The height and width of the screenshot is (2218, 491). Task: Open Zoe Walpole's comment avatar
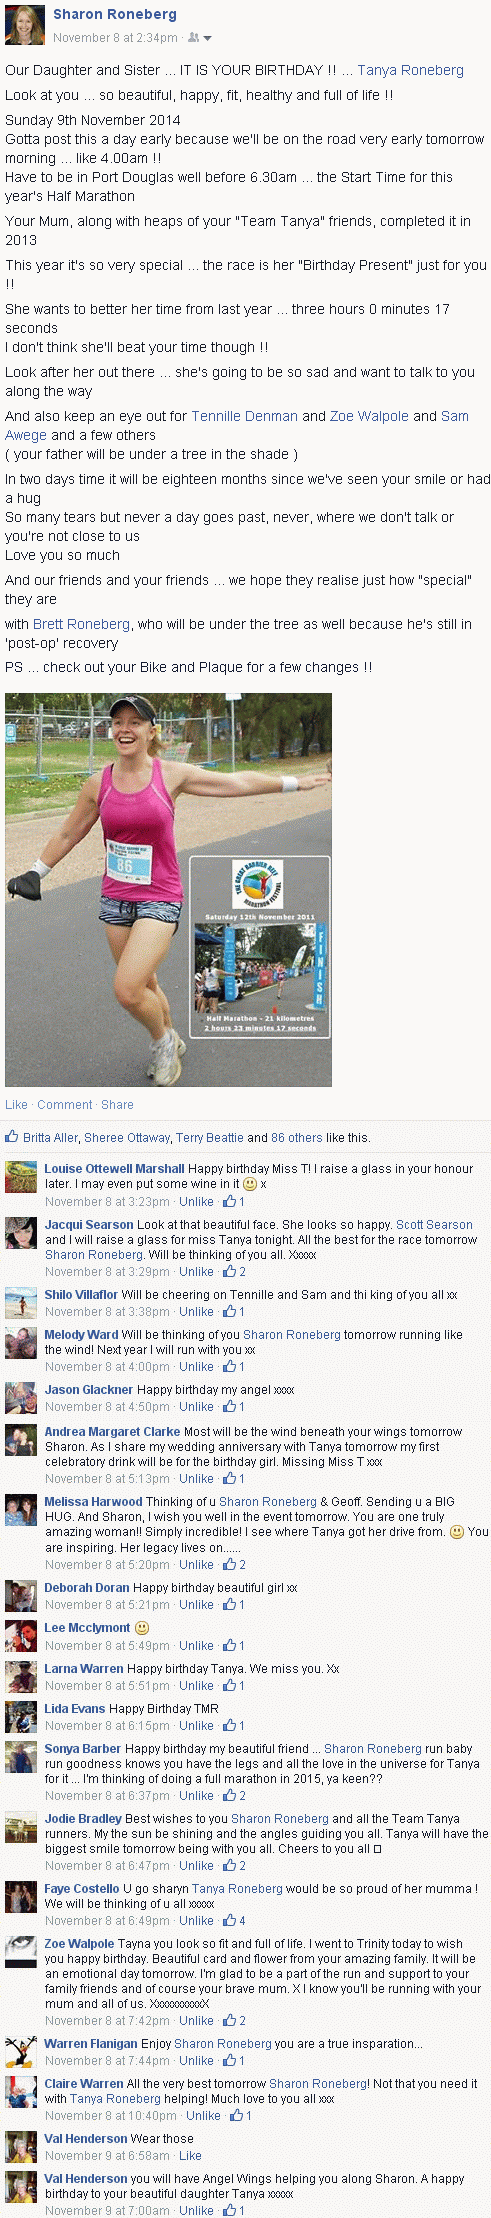click(x=21, y=1953)
